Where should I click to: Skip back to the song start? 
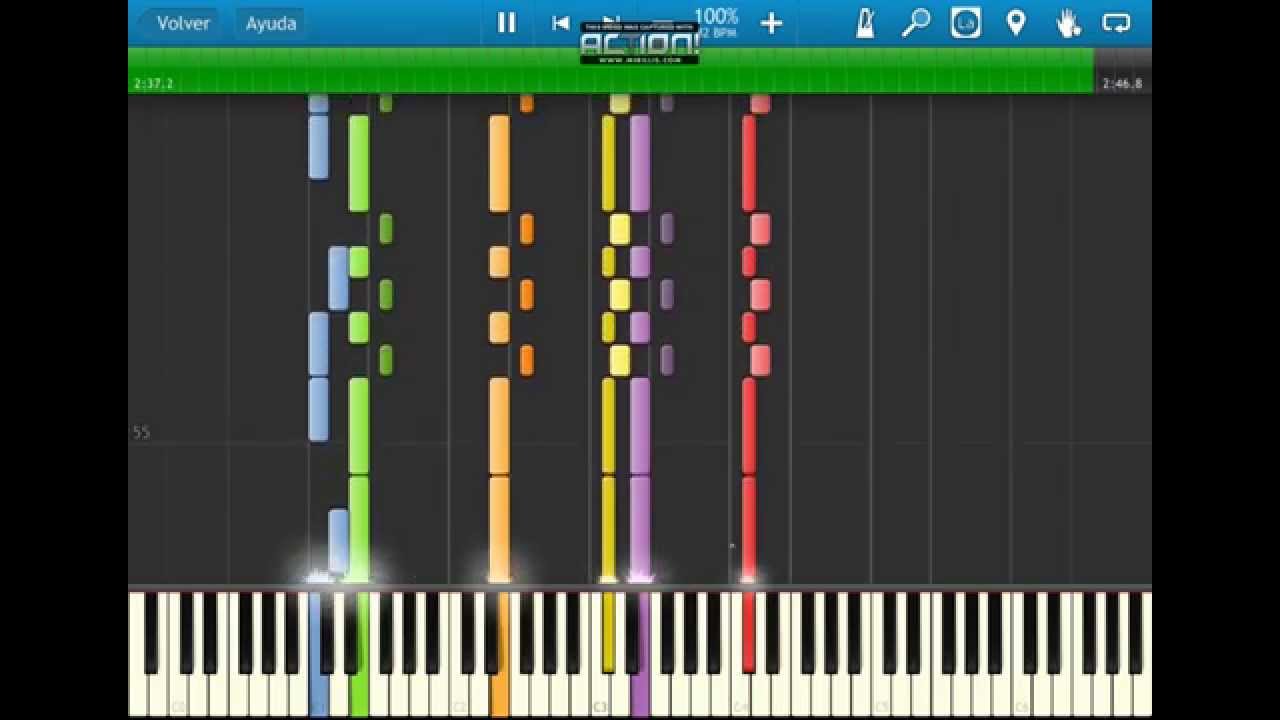(x=561, y=23)
